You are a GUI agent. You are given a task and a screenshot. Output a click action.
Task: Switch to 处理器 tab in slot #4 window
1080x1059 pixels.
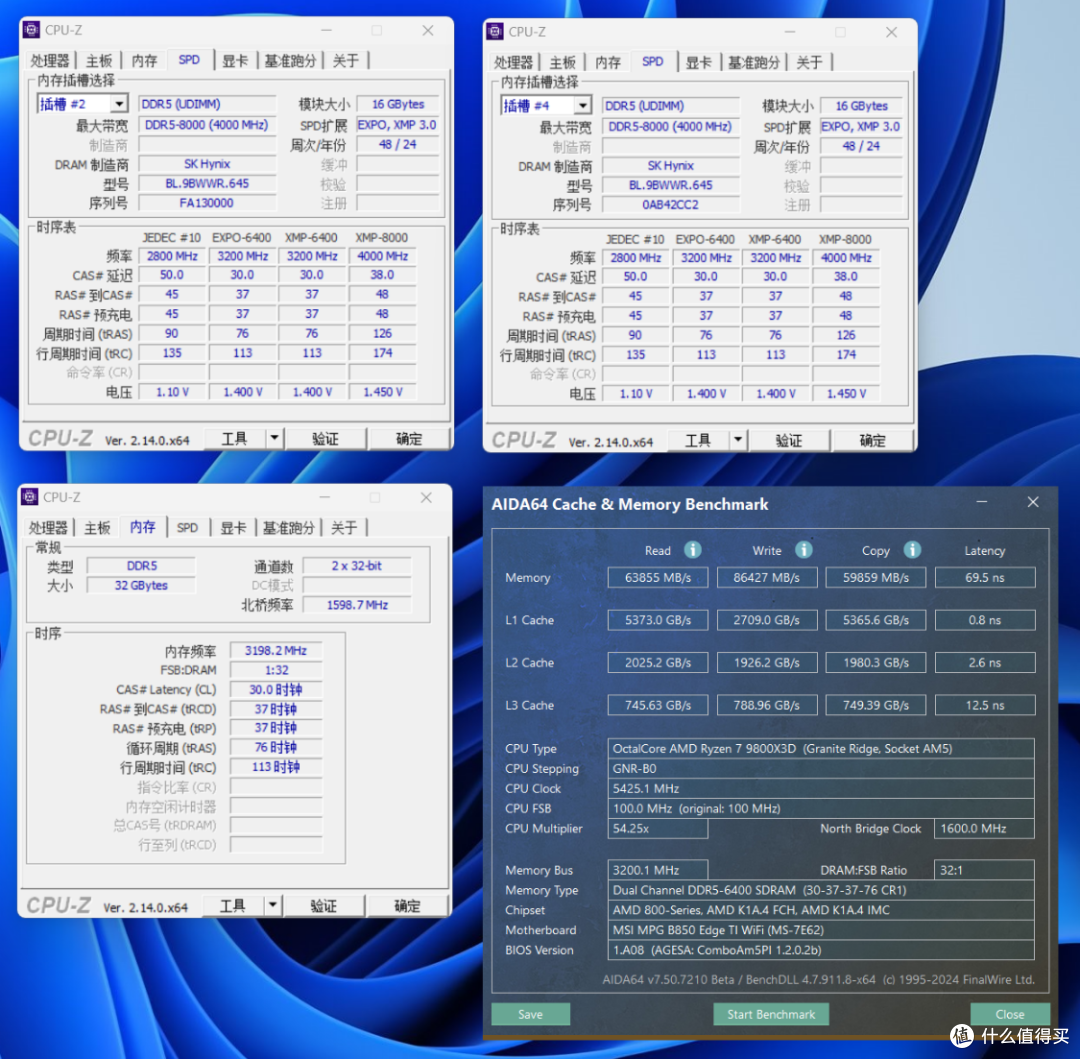(513, 62)
